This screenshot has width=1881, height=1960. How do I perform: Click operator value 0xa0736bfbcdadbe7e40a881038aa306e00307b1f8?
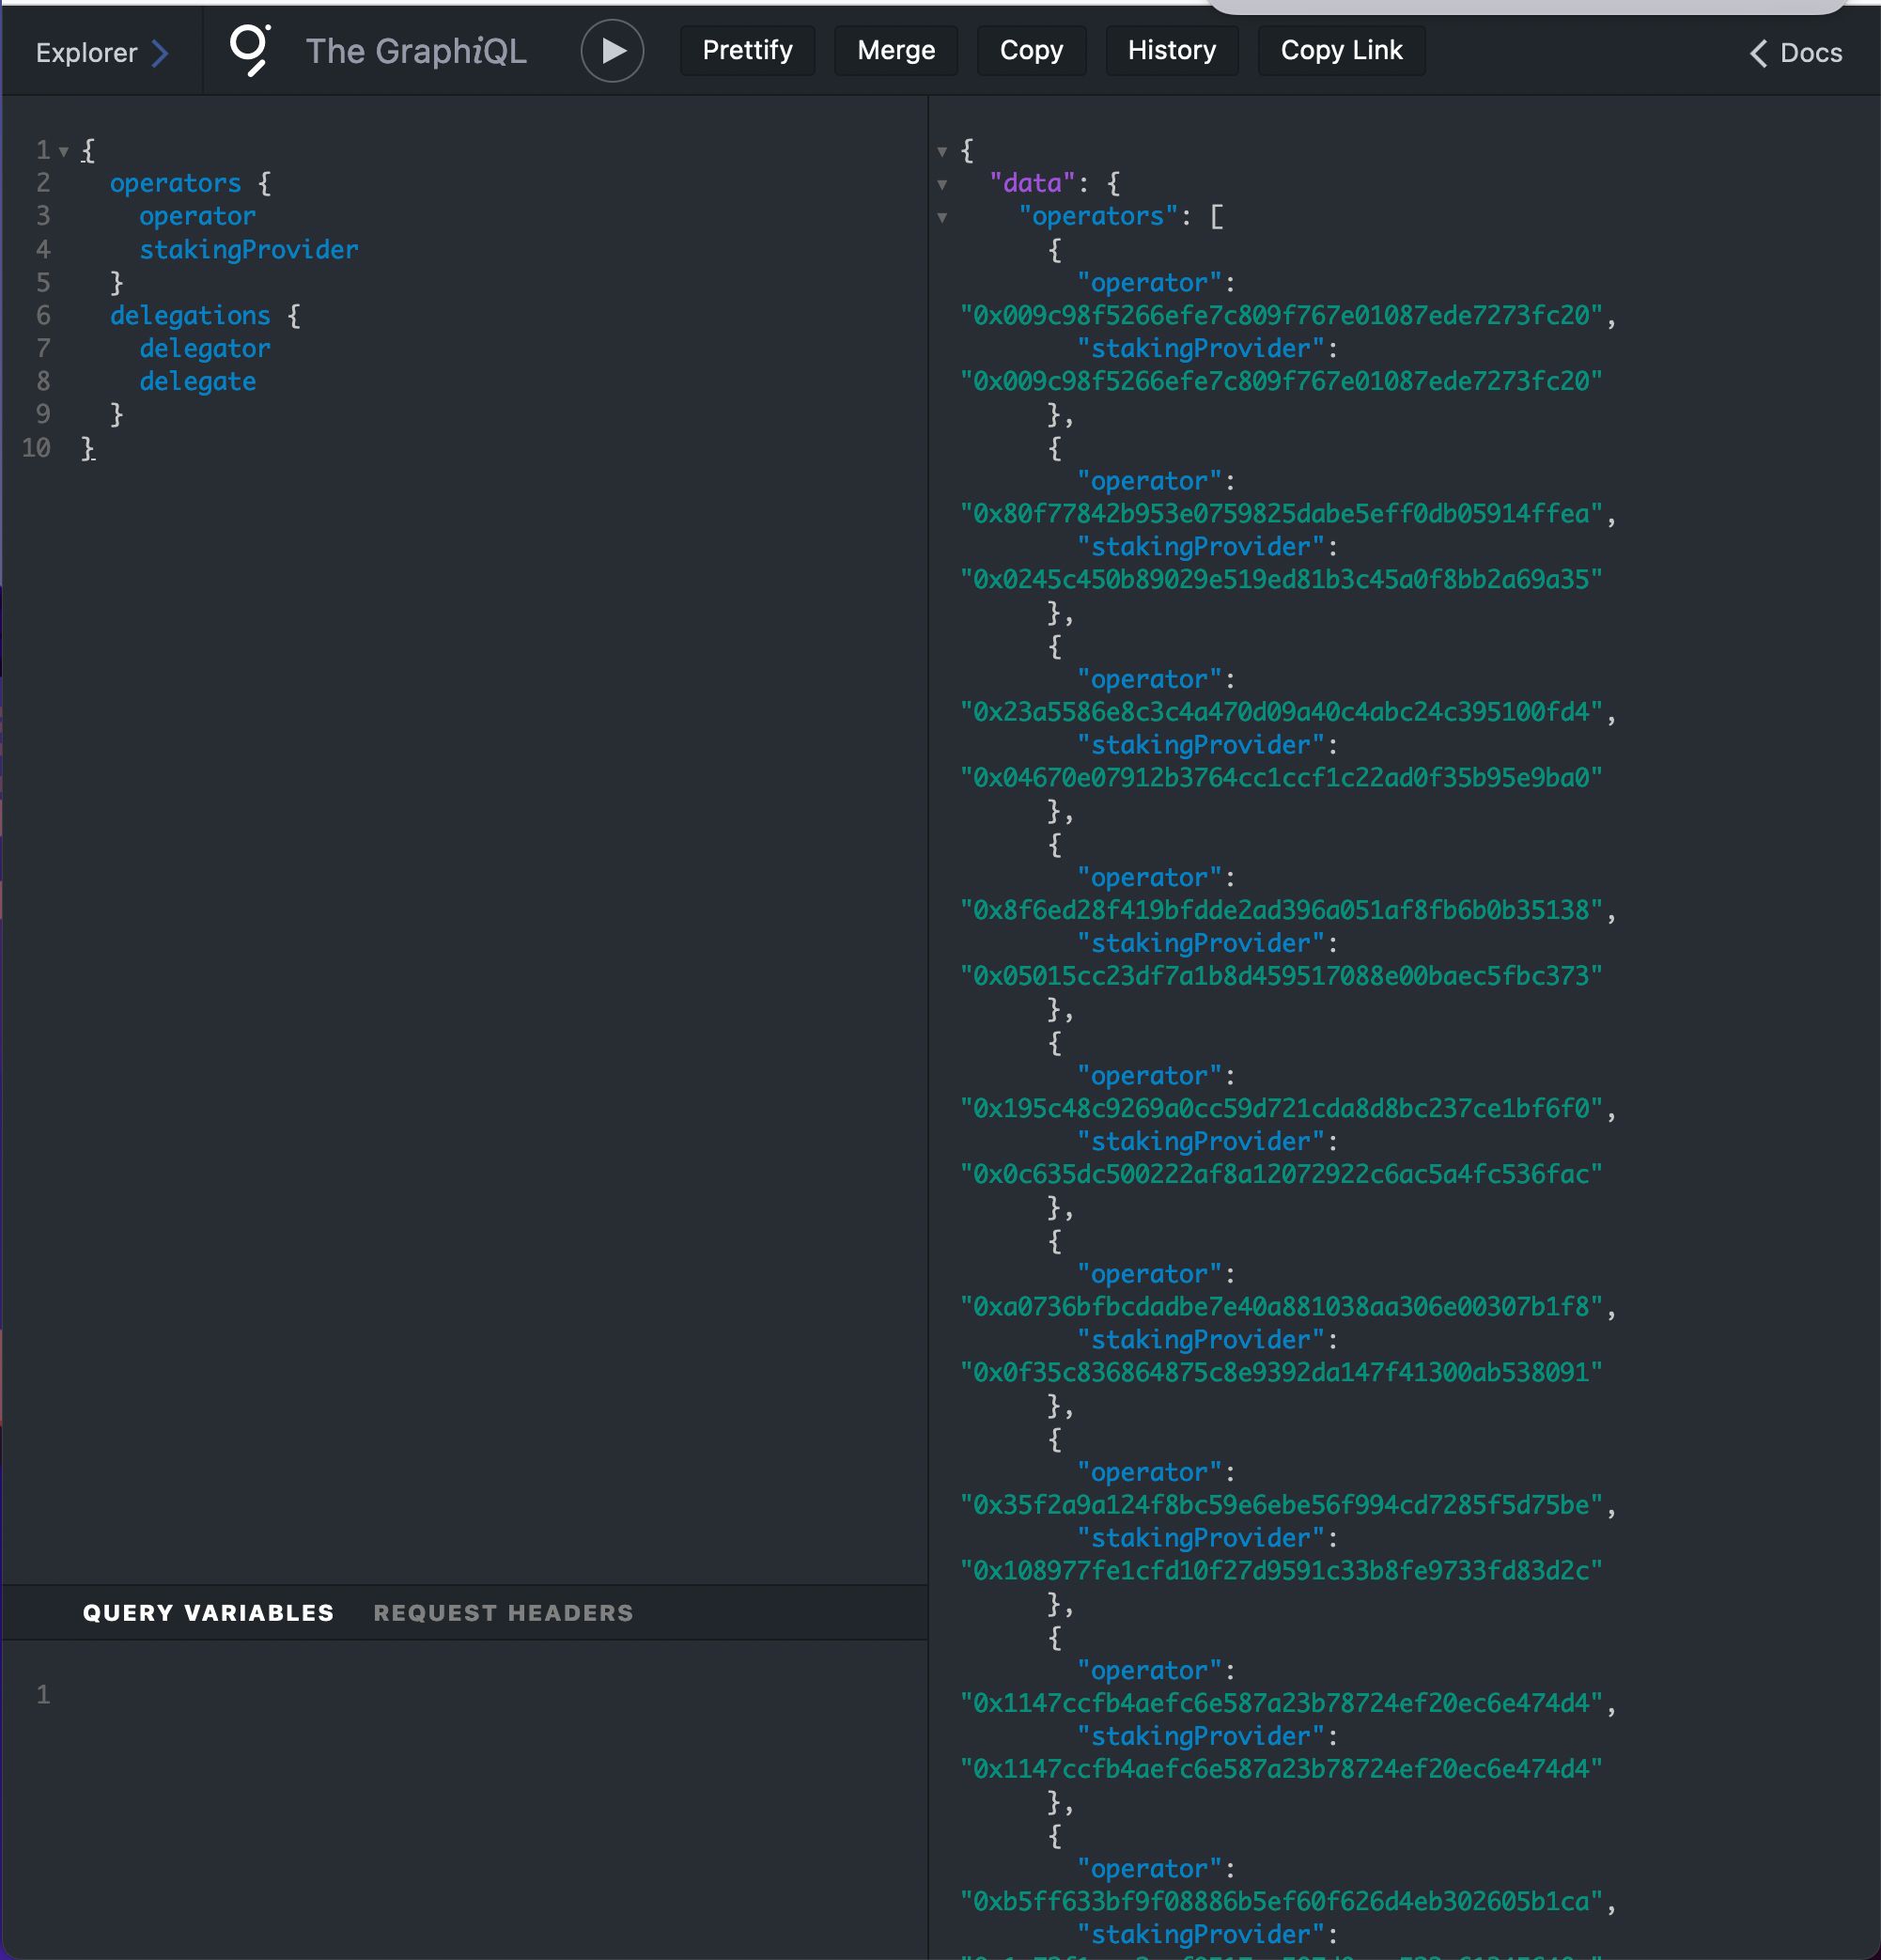click(x=1281, y=1306)
